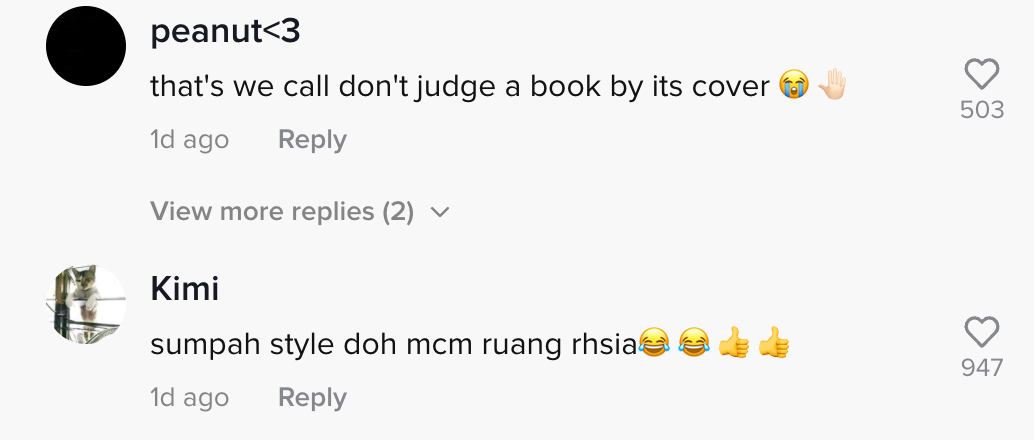
Task: Open Kimi's cat profile picture
Action: tap(86, 304)
